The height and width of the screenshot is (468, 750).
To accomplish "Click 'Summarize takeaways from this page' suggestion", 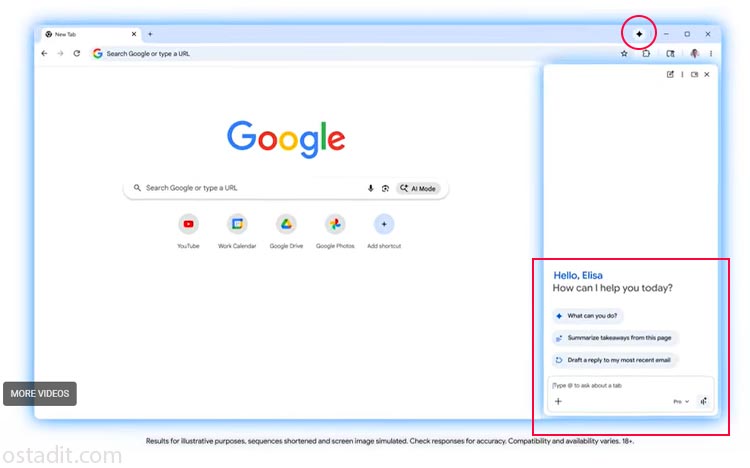I will pos(616,338).
